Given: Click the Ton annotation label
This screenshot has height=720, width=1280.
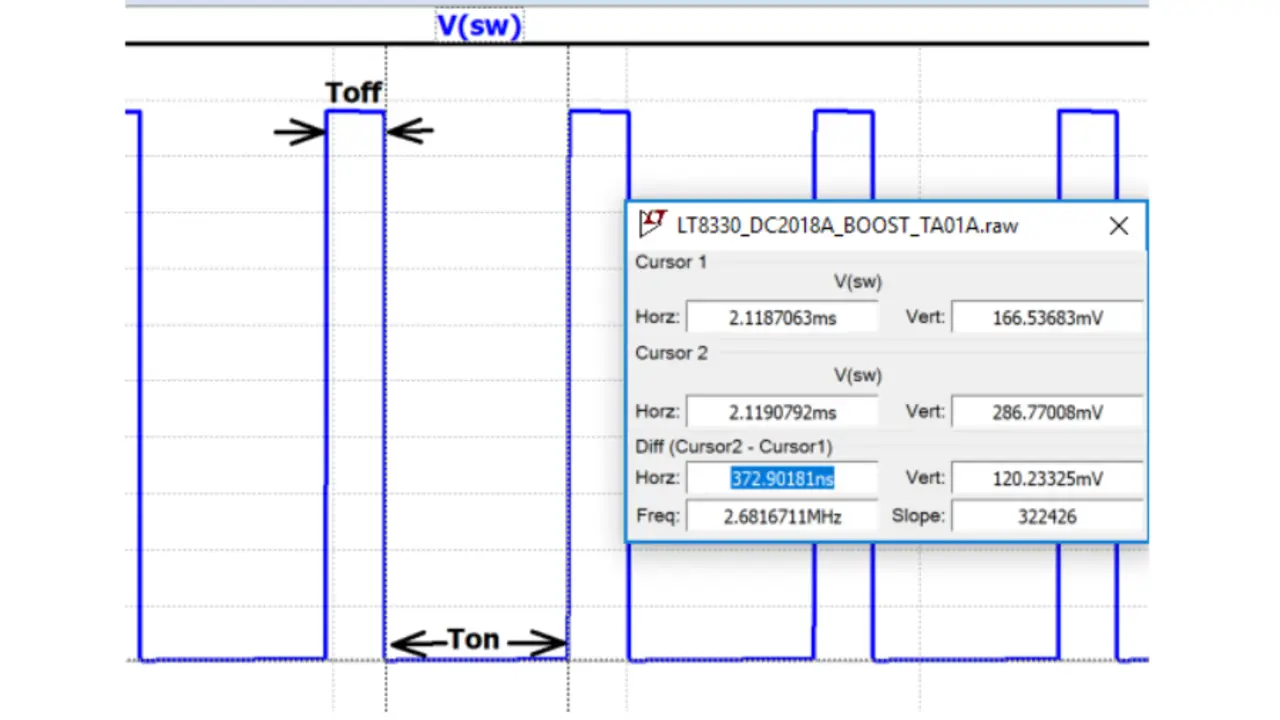Looking at the screenshot, I should click(x=473, y=639).
